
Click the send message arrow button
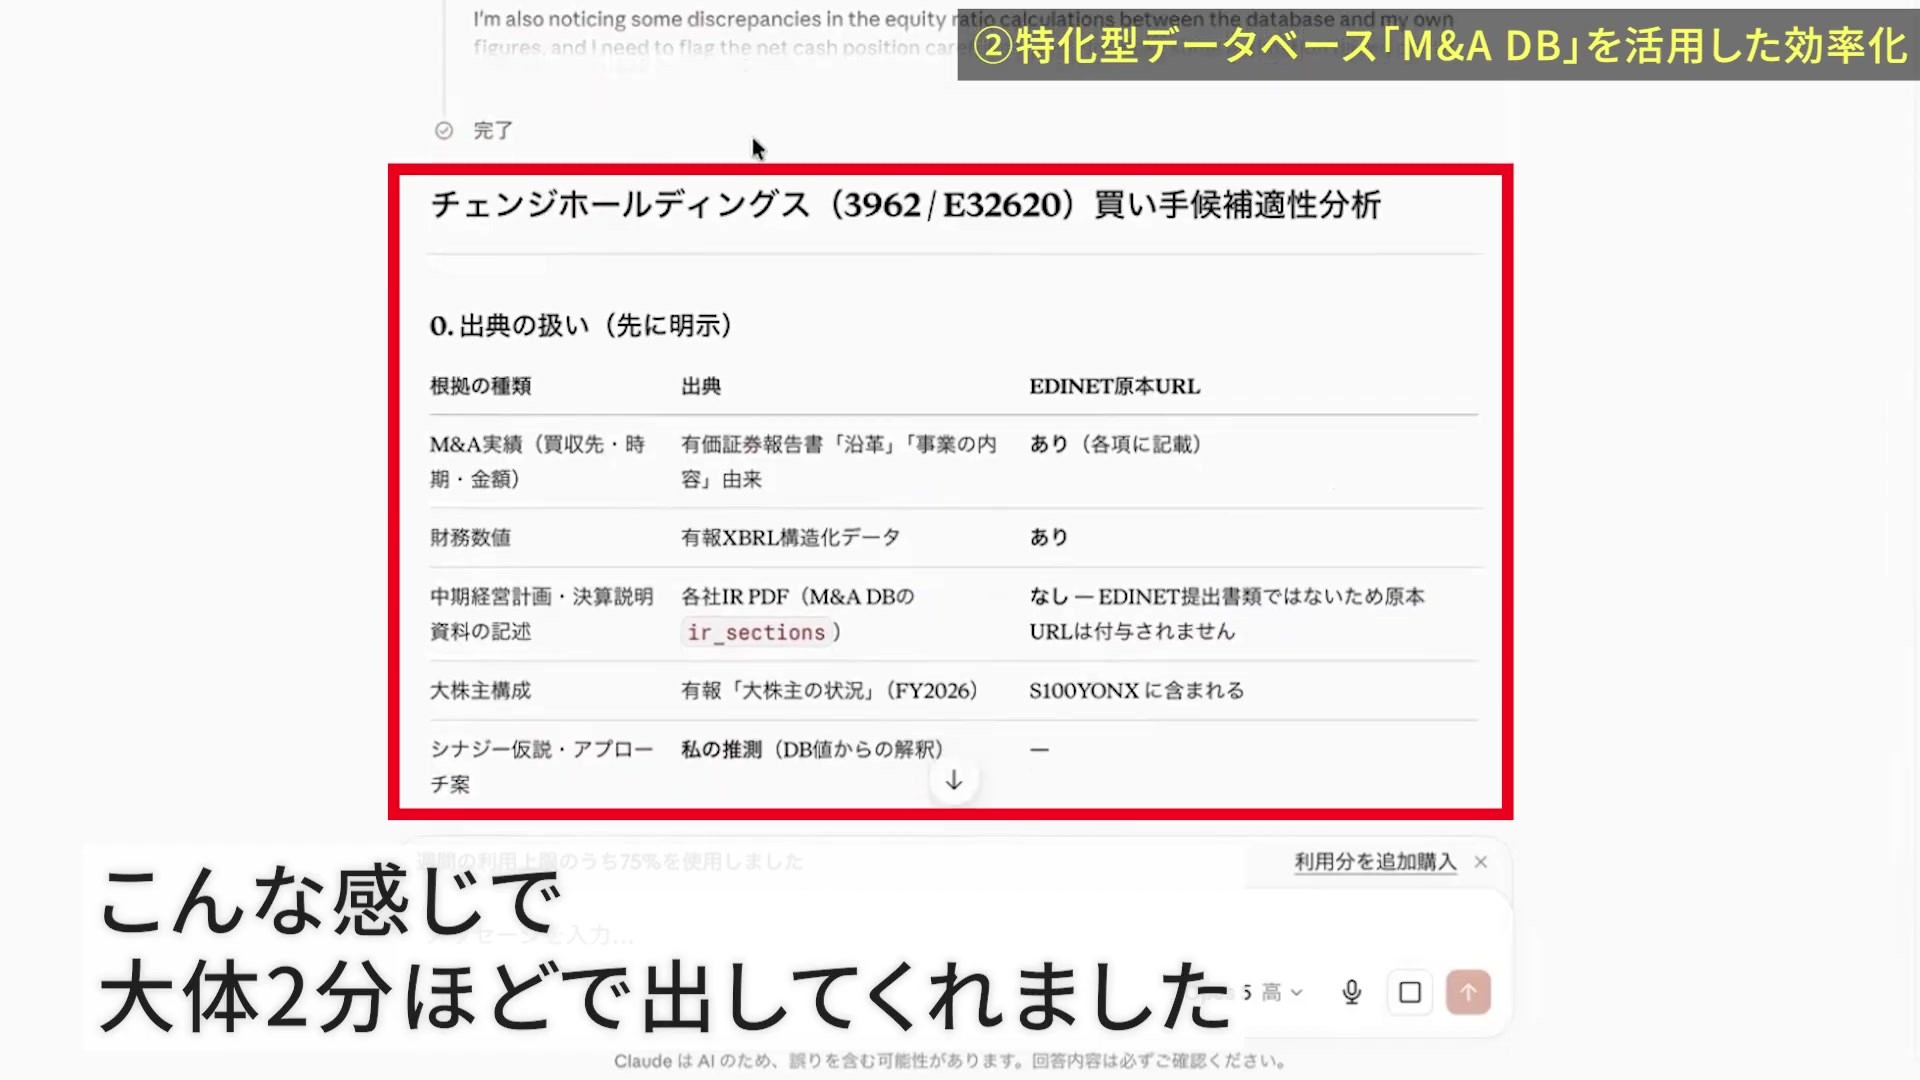[1468, 992]
